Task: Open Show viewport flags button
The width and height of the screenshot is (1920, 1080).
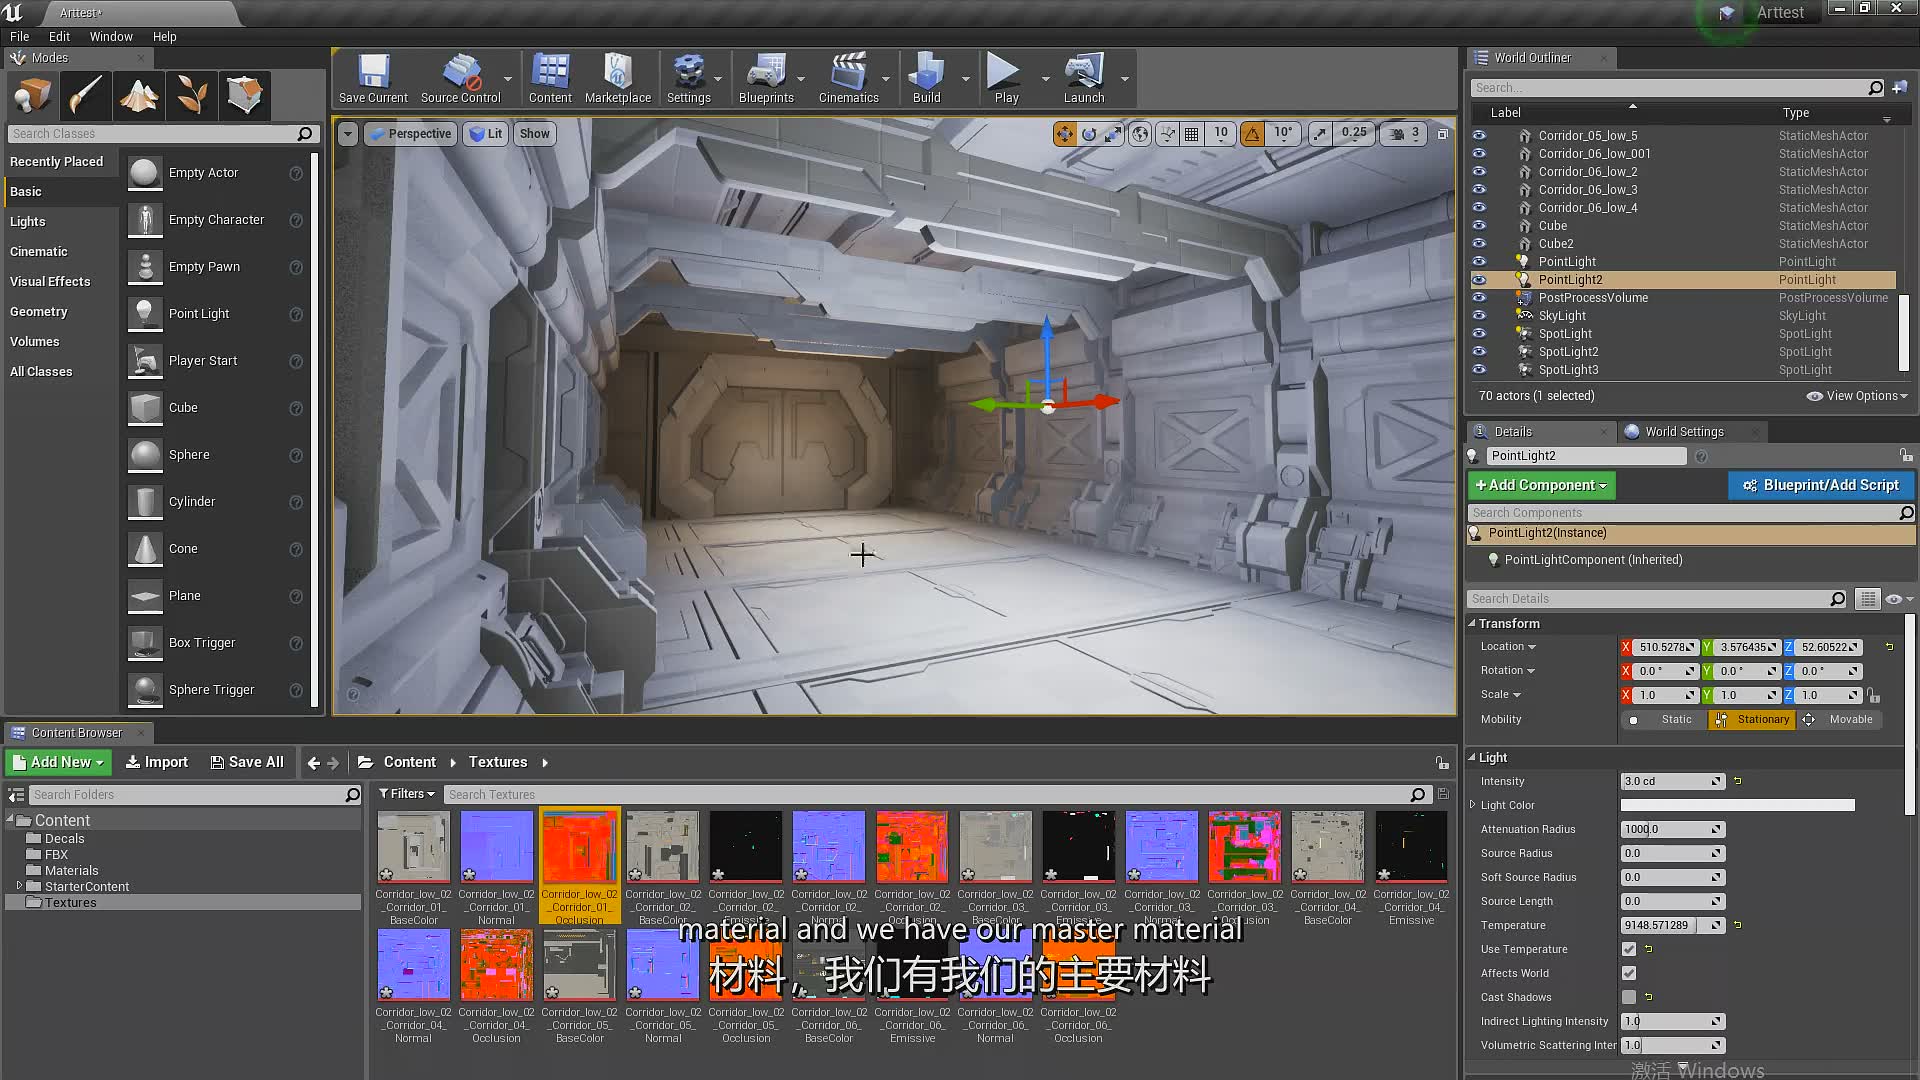Action: pos(534,133)
